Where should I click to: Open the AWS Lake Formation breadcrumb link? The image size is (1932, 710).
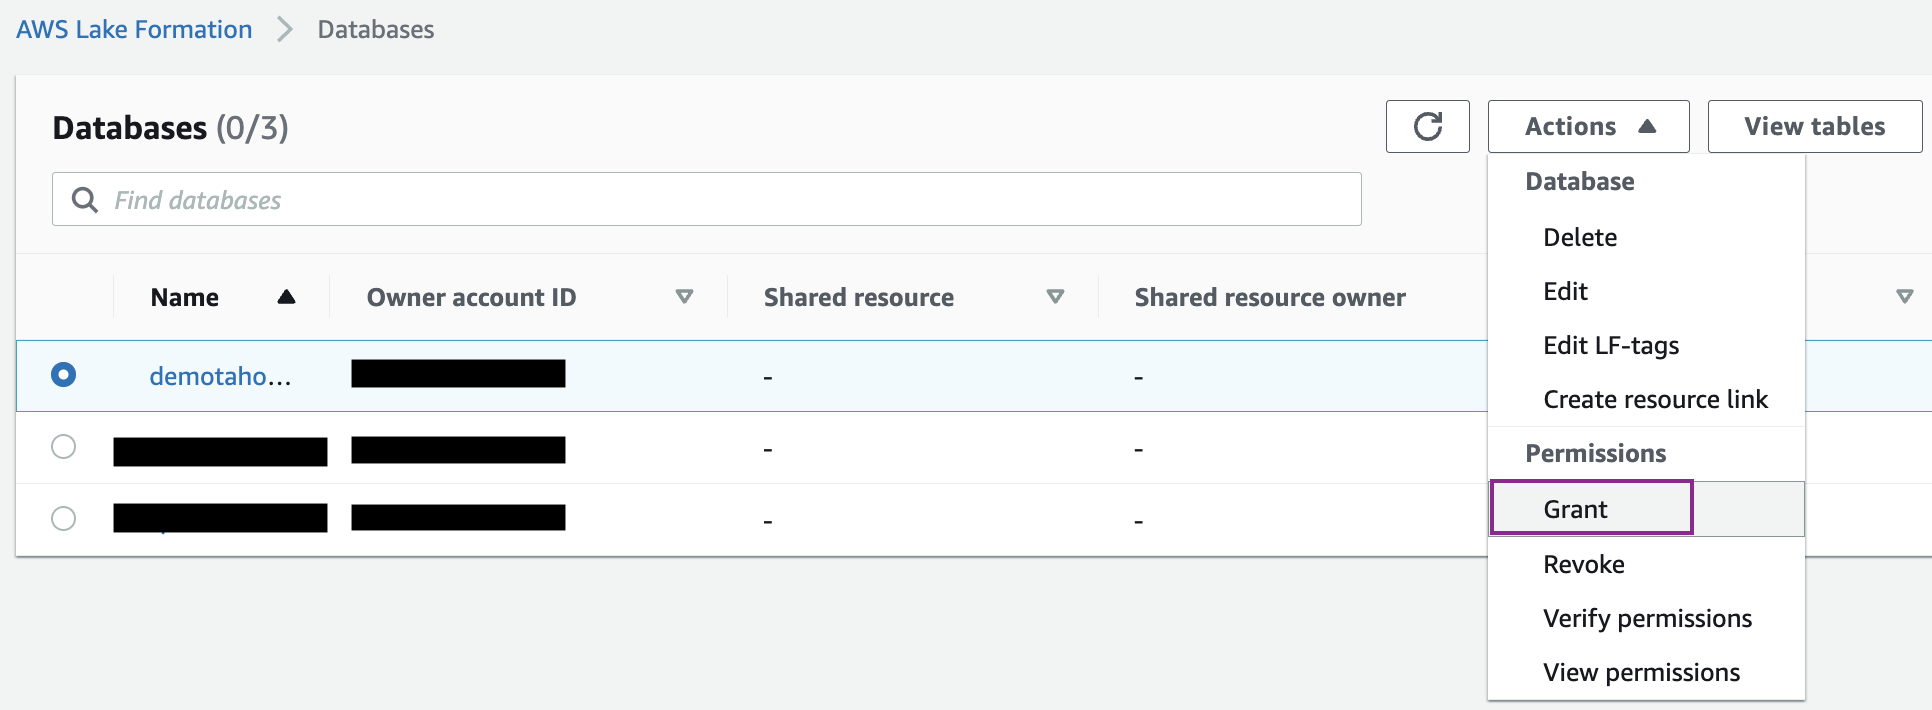[134, 30]
